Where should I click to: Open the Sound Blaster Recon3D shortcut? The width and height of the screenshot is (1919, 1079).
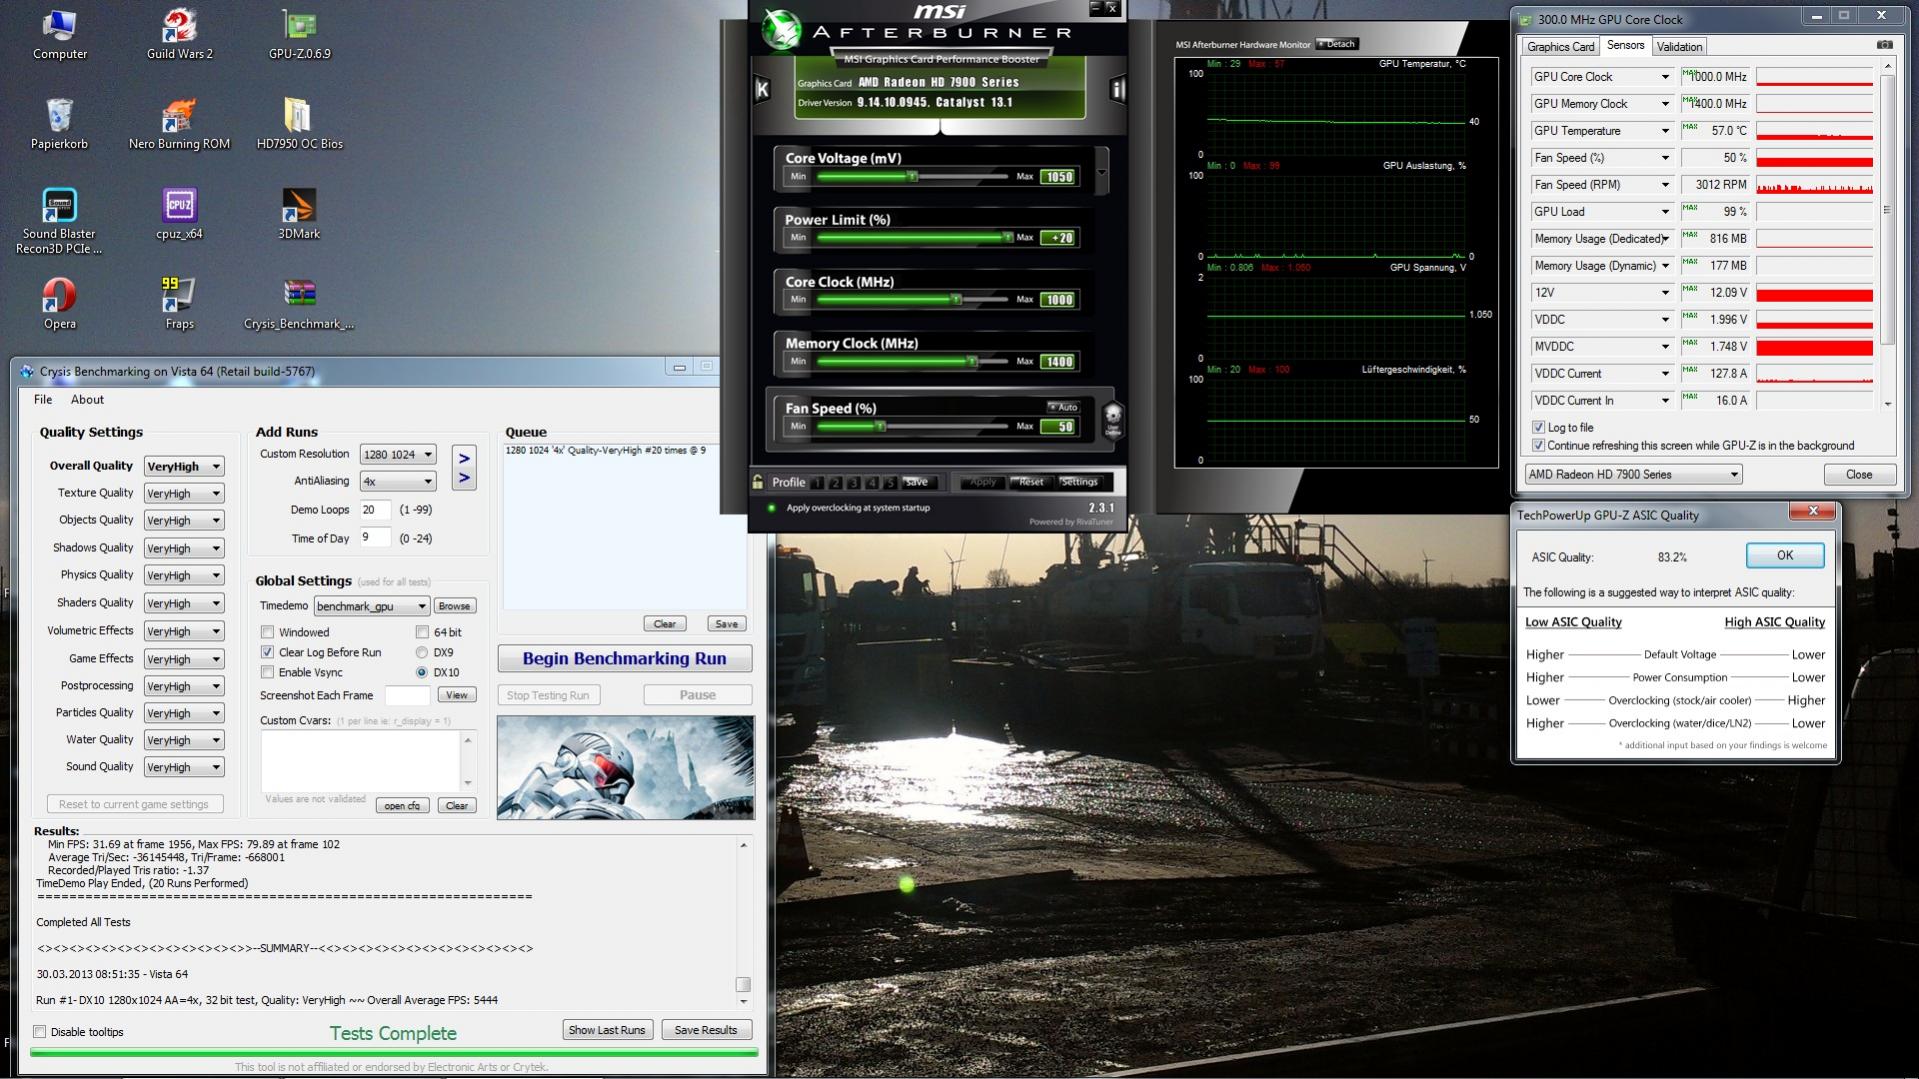59,220
